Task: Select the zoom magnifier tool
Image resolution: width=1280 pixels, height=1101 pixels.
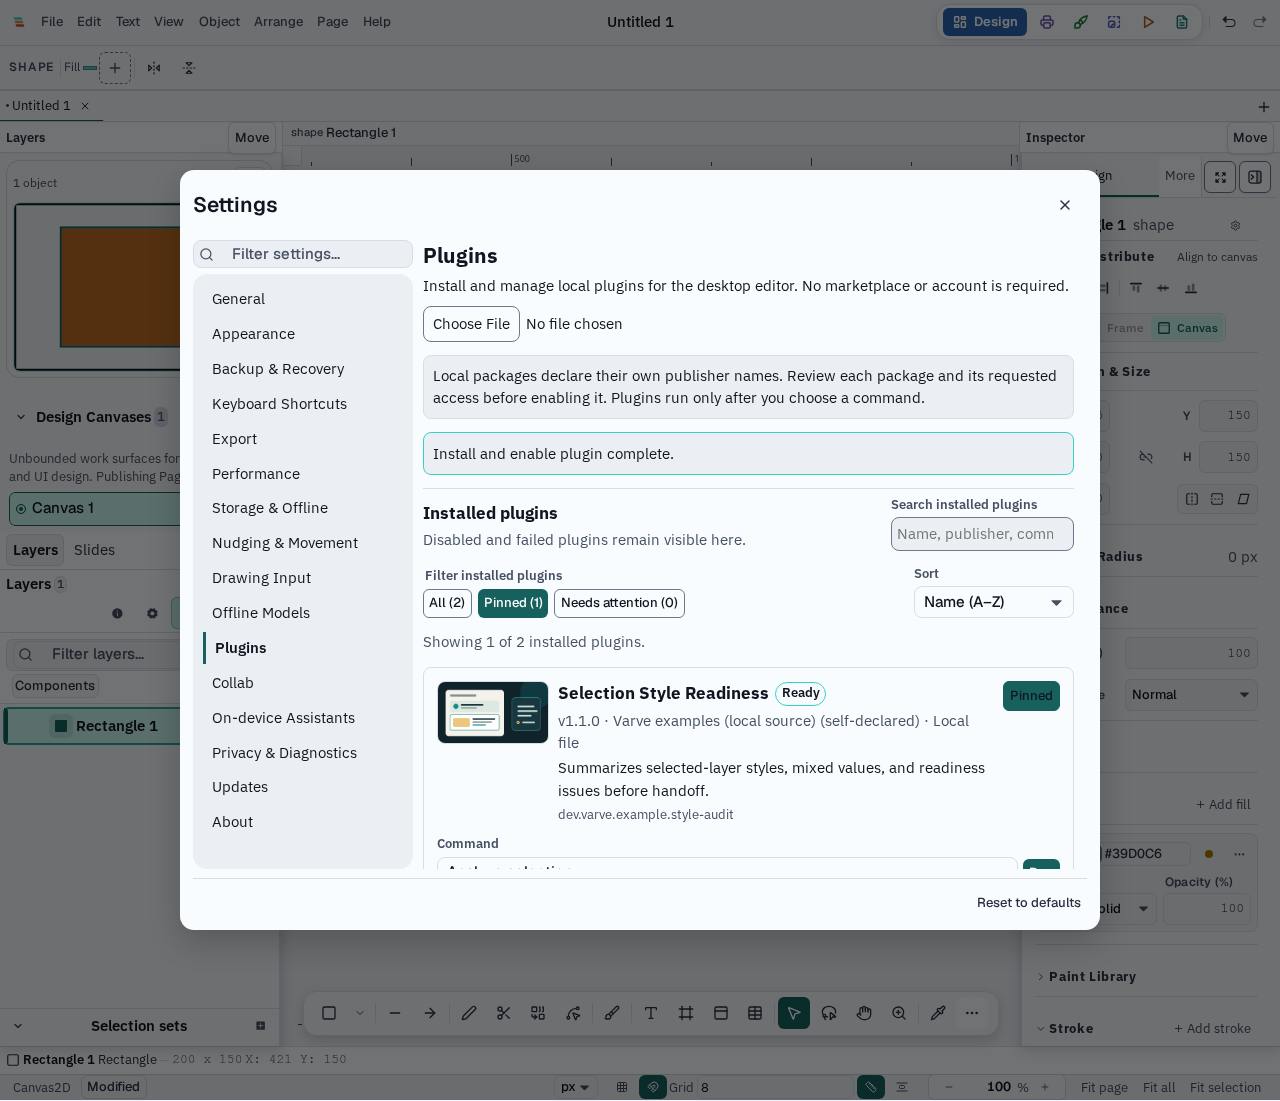Action: pos(899,1013)
